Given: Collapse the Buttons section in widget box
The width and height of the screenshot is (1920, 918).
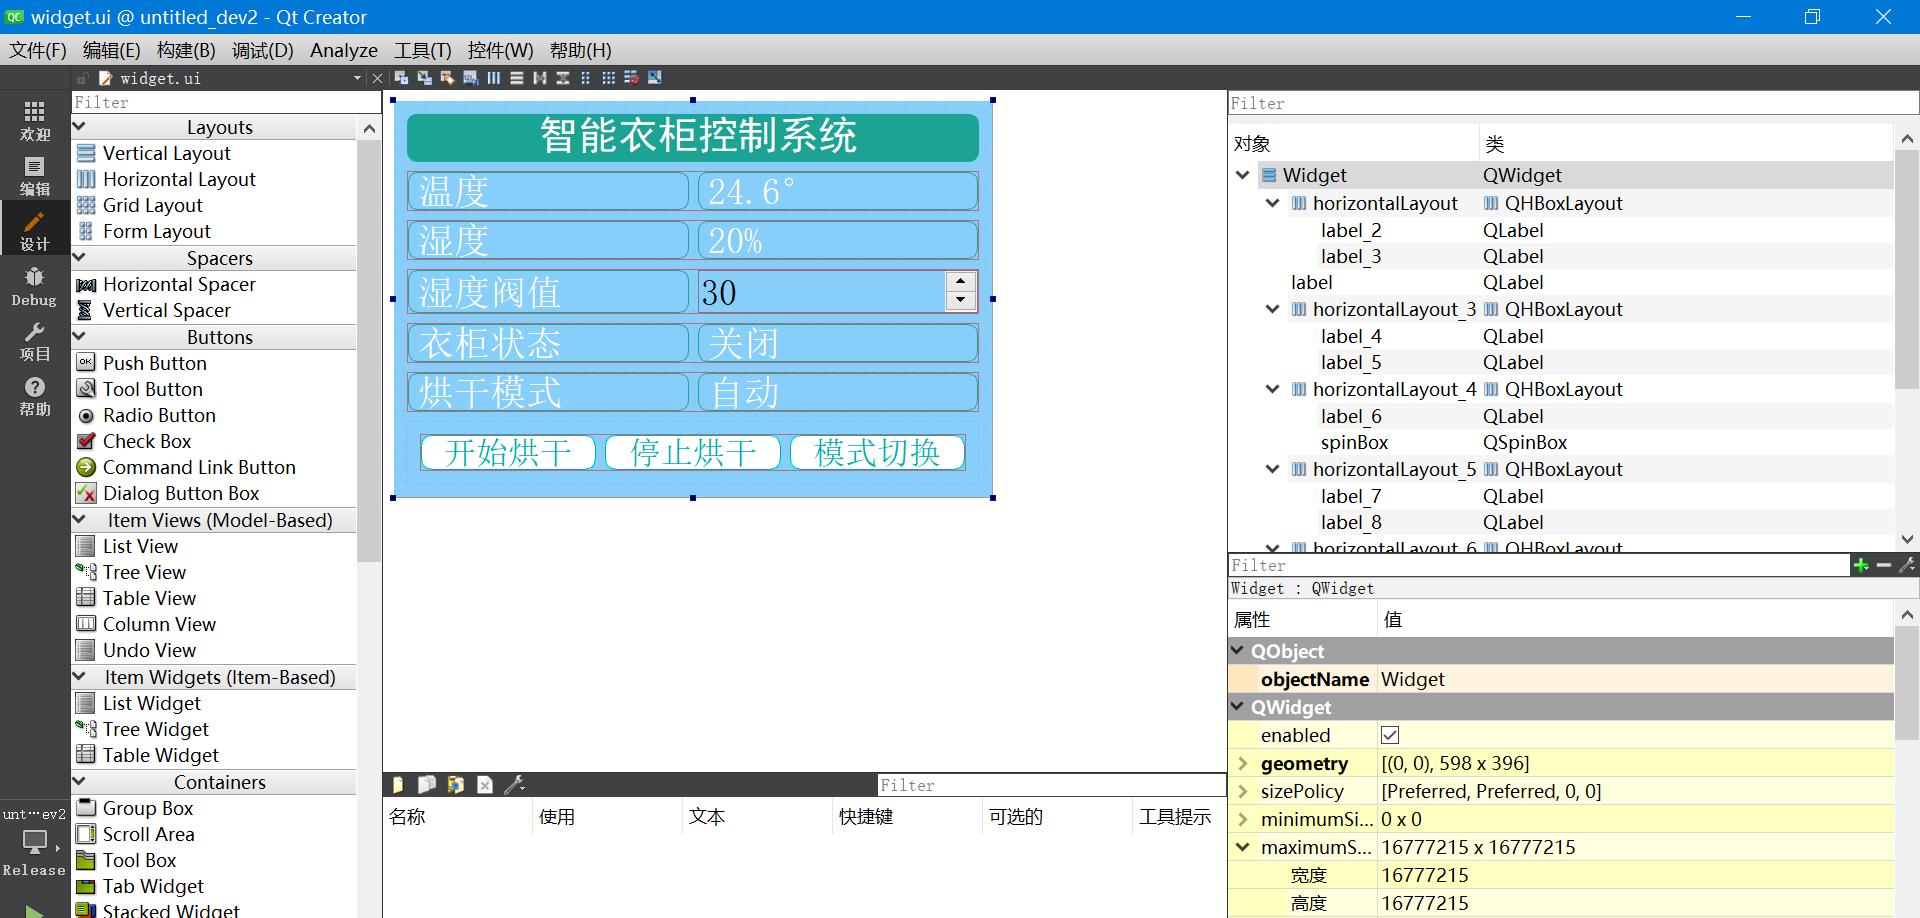Looking at the screenshot, I should pos(80,337).
